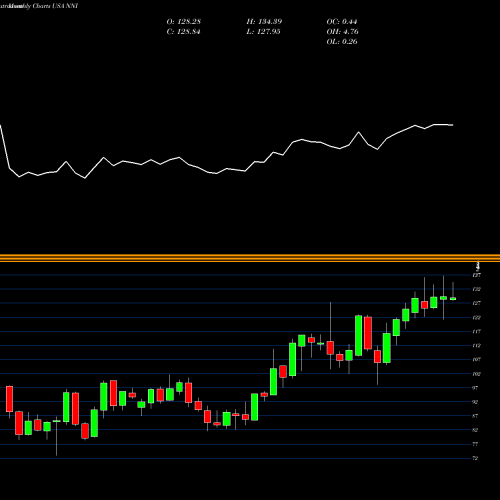Click the 137 price axis label
This screenshot has height=500, width=500.
pos(476,275)
